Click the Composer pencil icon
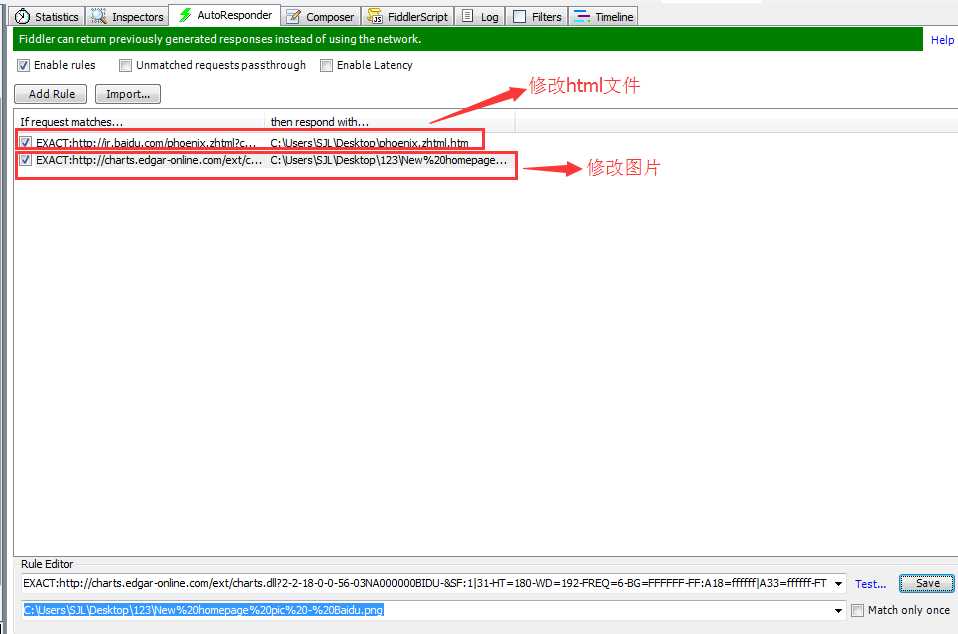Viewport: 958px width, 634px height. [293, 16]
